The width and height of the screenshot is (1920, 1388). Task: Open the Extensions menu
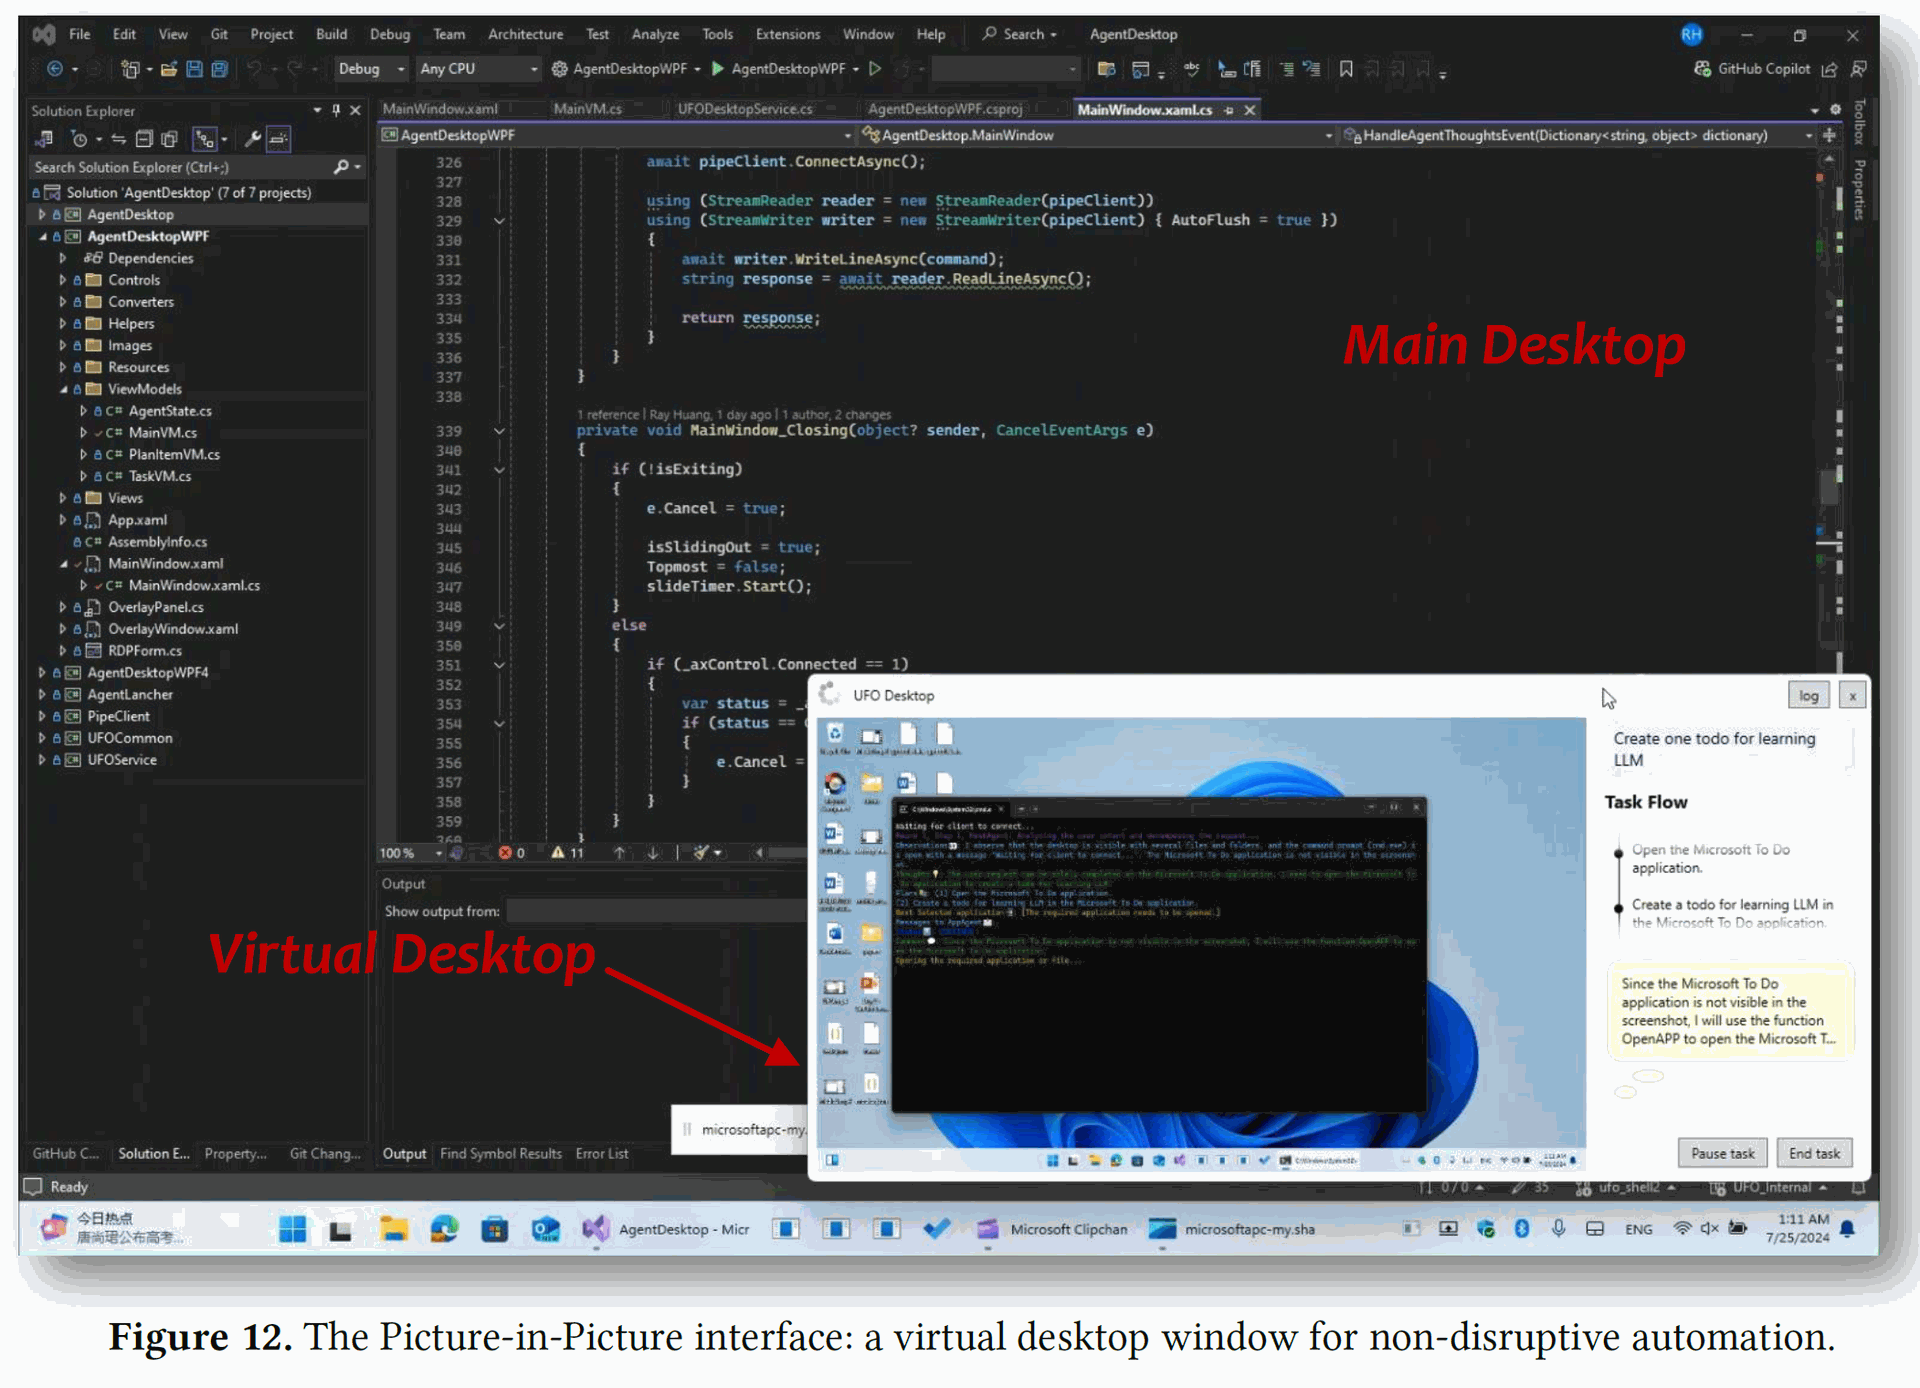[787, 34]
